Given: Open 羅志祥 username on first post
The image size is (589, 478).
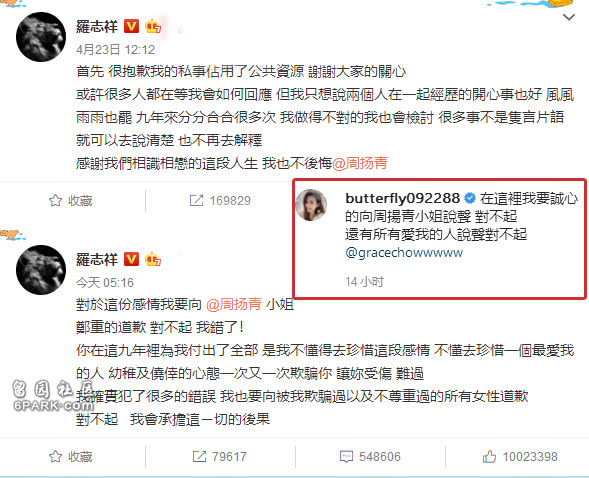Looking at the screenshot, I should pyautogui.click(x=97, y=26).
